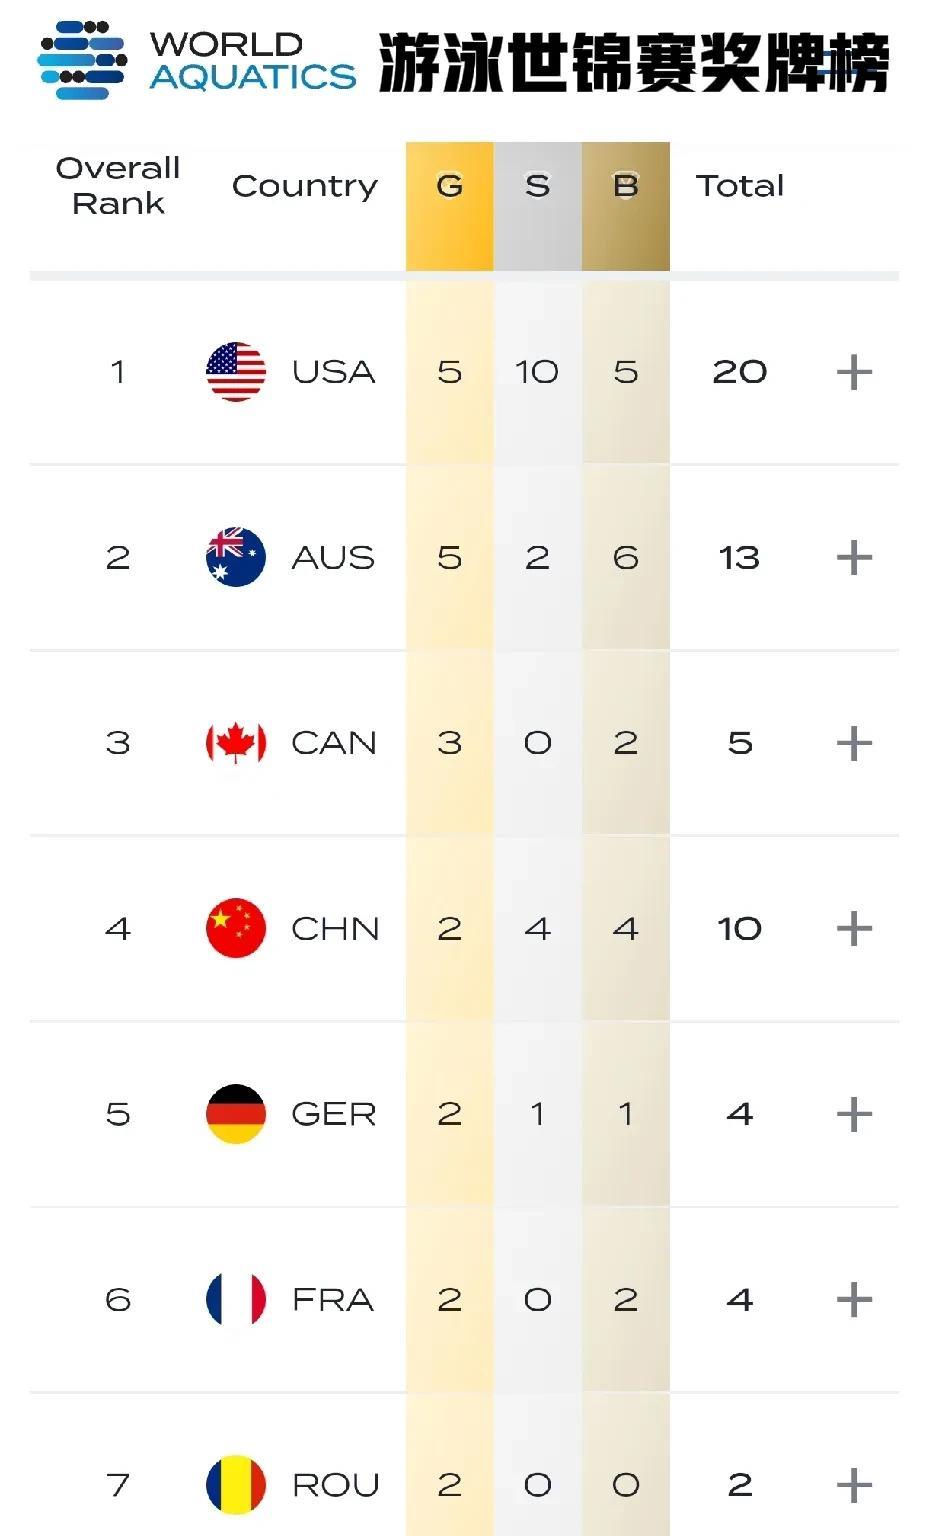Click the China flag icon
The width and height of the screenshot is (926, 1536).
point(236,928)
